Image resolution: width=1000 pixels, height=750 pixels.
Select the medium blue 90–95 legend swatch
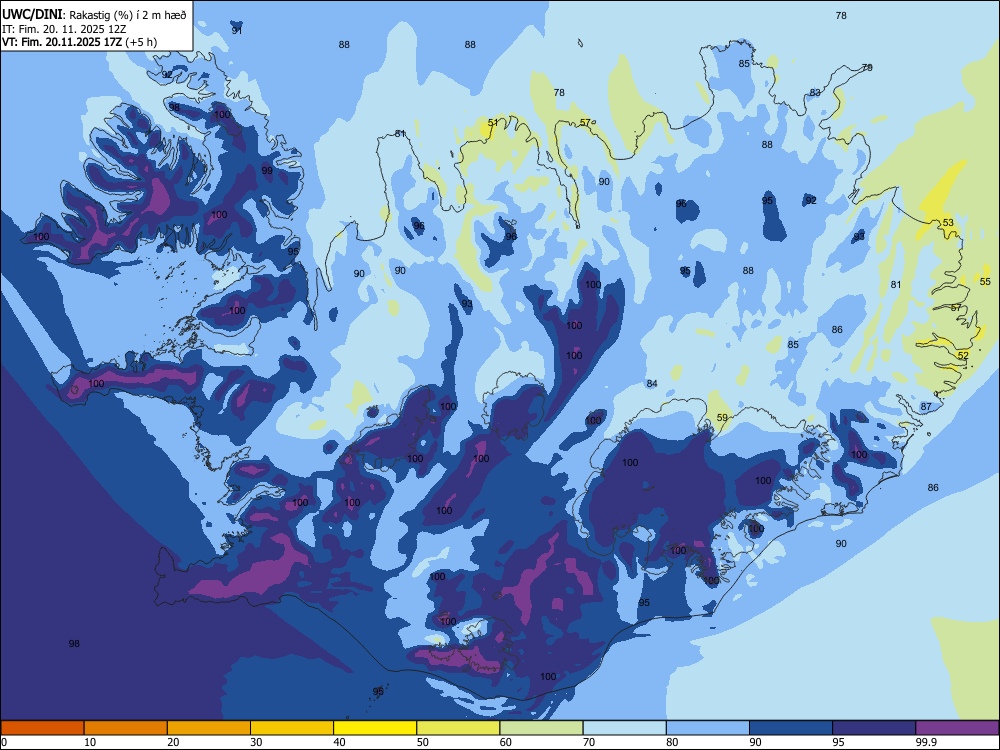coord(791,728)
